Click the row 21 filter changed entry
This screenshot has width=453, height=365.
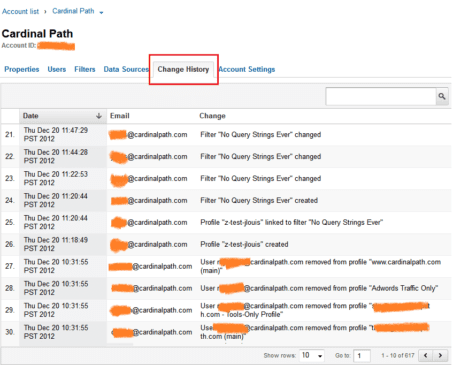tap(261, 135)
